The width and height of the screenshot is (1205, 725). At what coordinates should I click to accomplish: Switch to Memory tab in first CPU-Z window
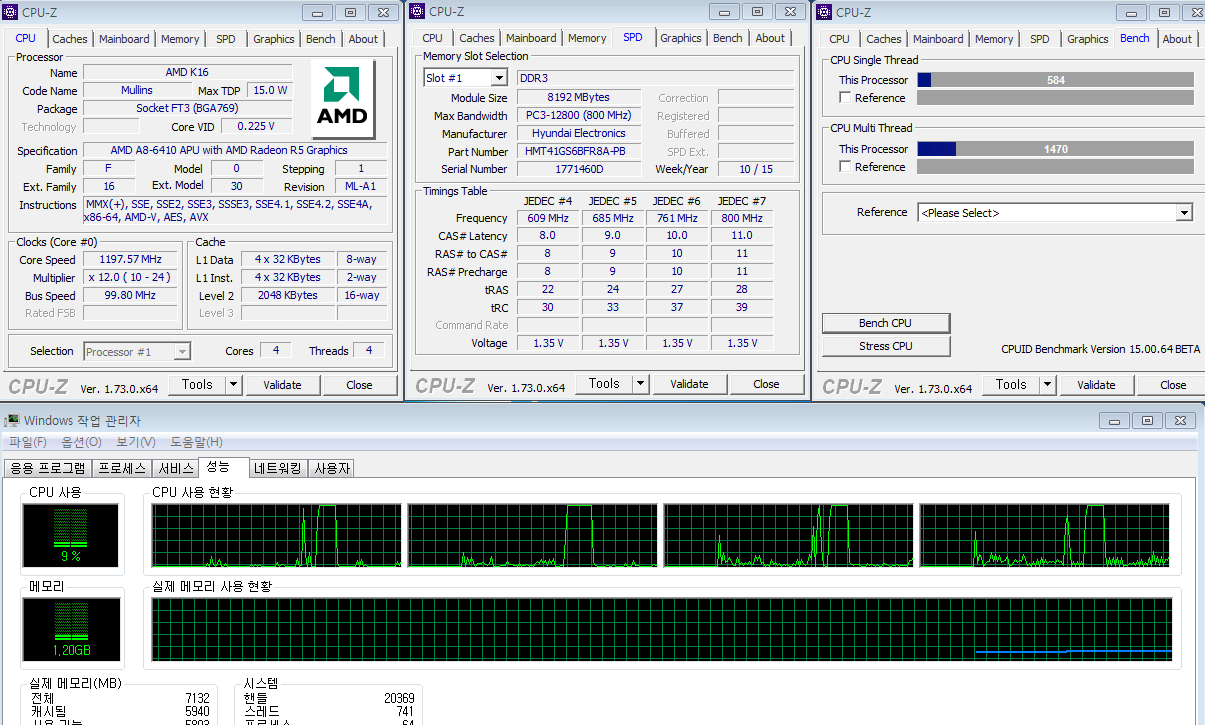coord(180,39)
